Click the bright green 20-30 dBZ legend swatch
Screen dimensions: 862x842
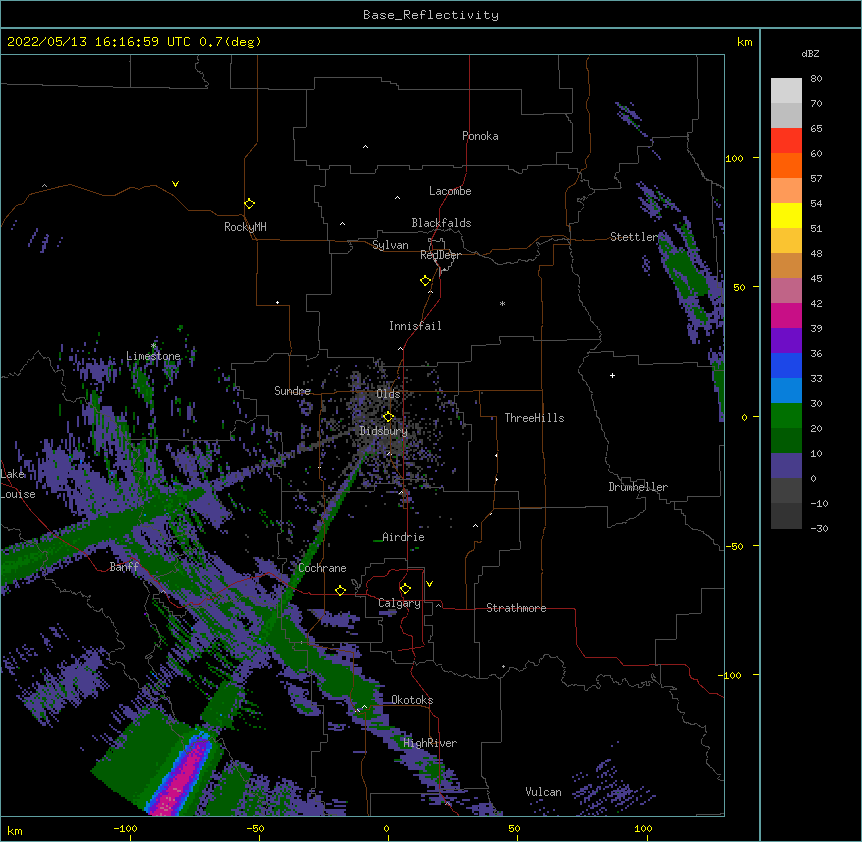coord(786,416)
